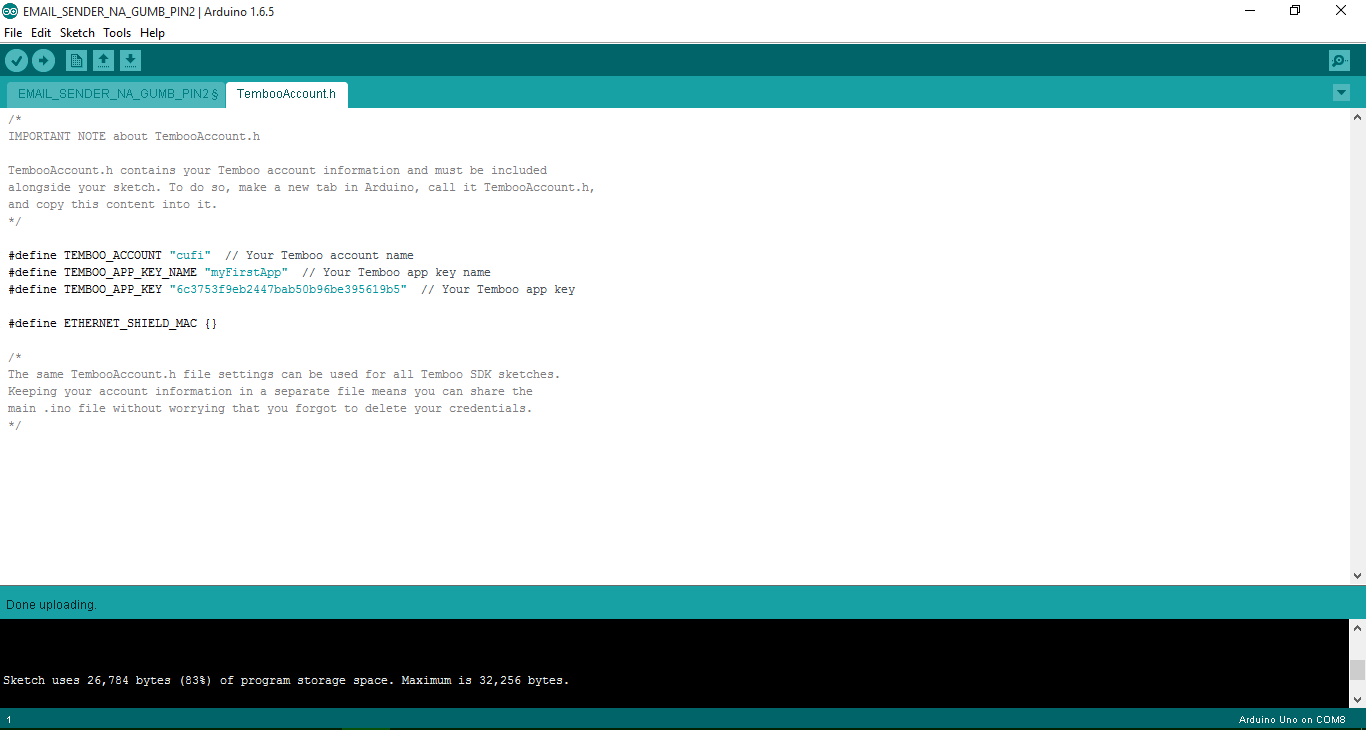
Task: Click the "TembooAccount.h contains your Temboo" line
Action: click(277, 171)
